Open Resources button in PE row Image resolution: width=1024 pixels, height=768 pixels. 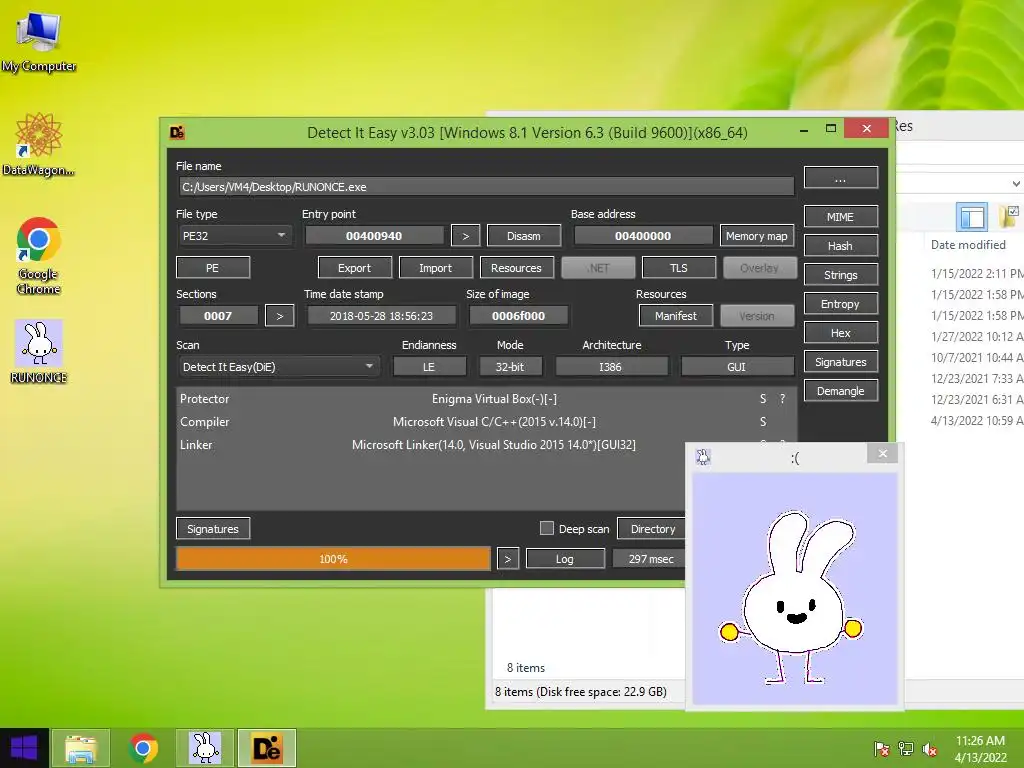click(517, 268)
